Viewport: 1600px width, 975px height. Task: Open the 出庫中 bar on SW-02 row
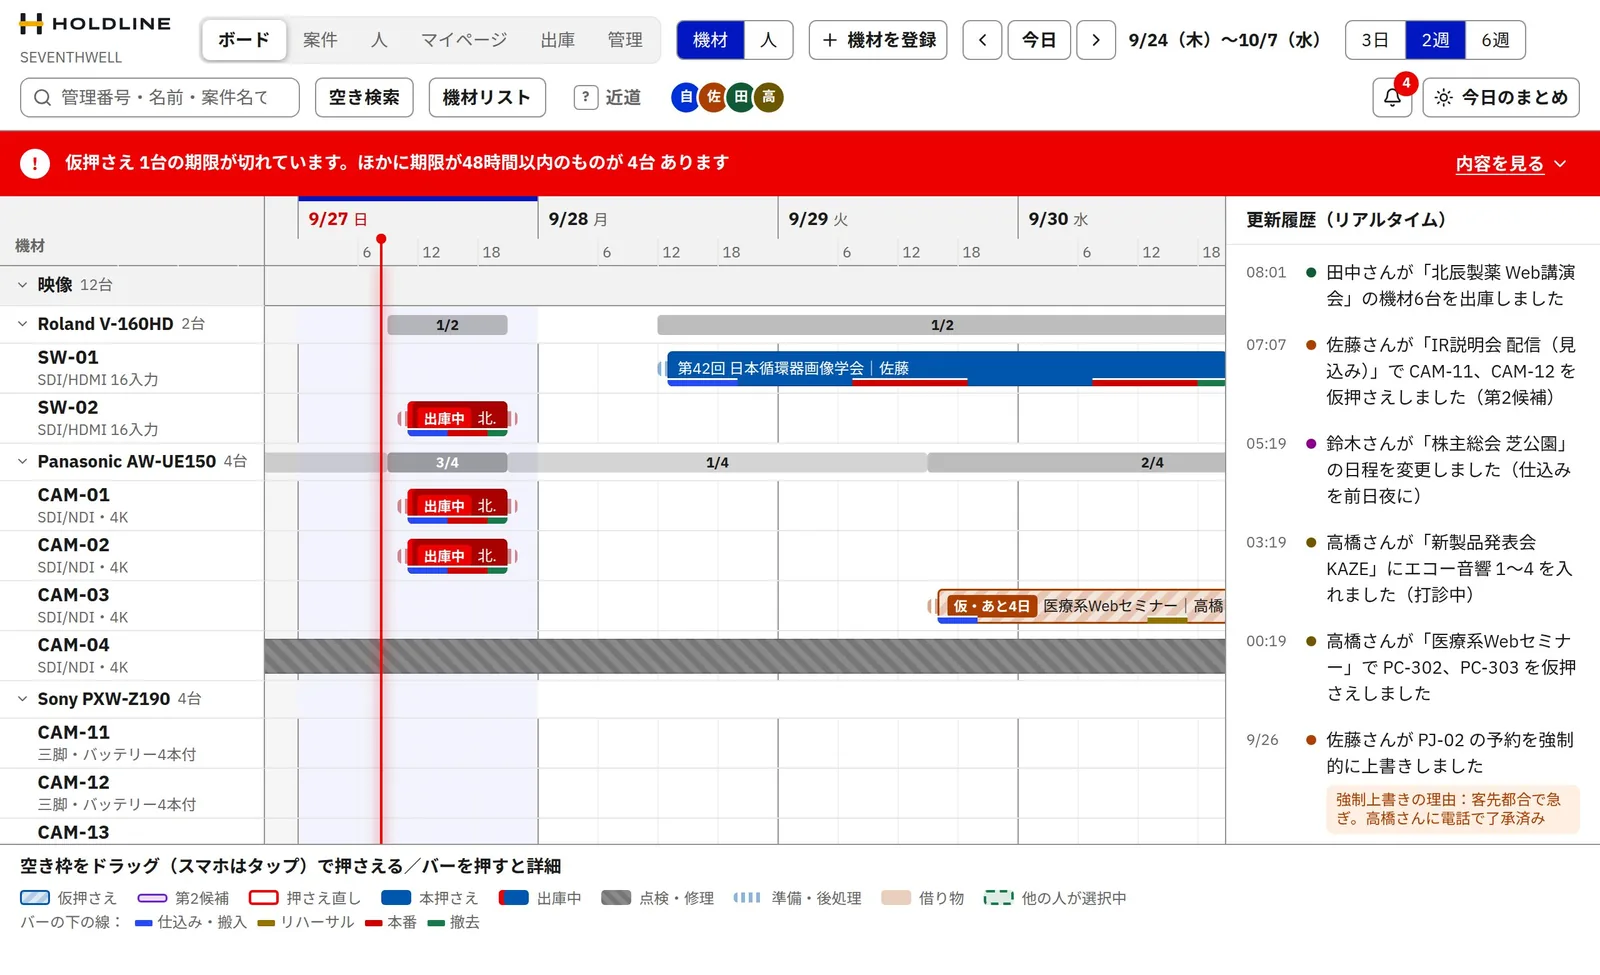click(x=457, y=419)
